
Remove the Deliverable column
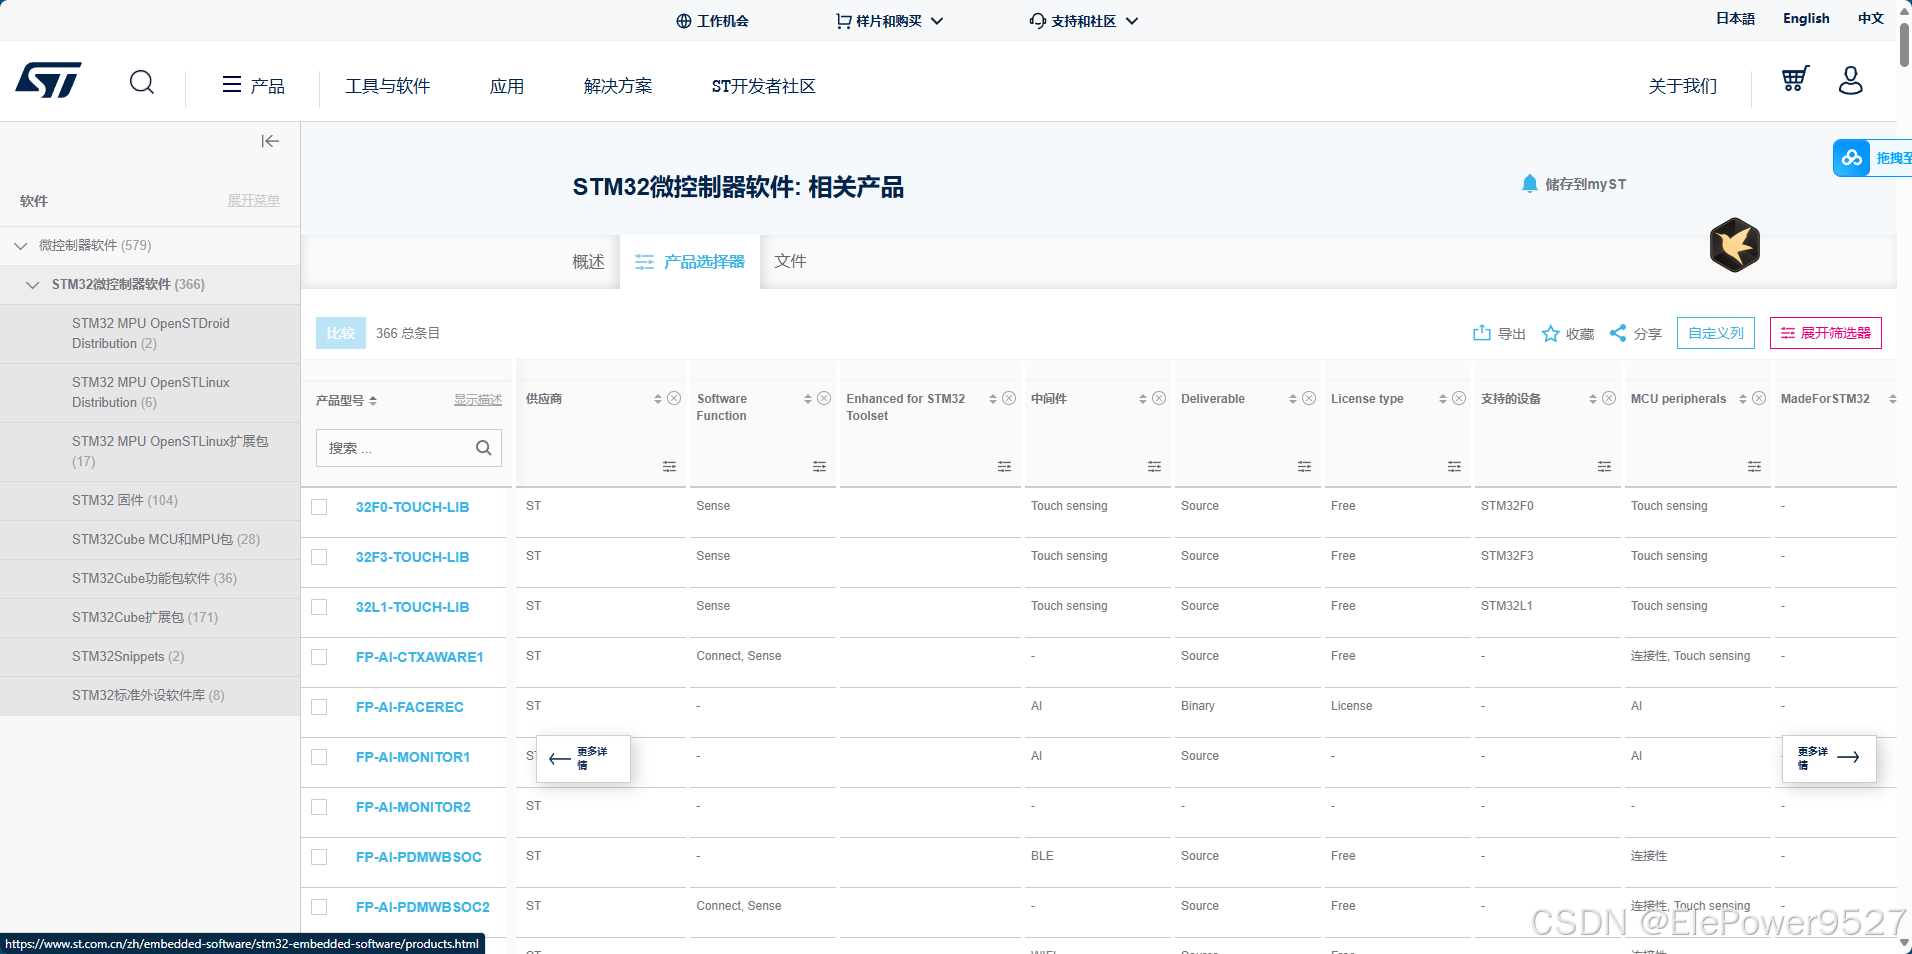1309,398
